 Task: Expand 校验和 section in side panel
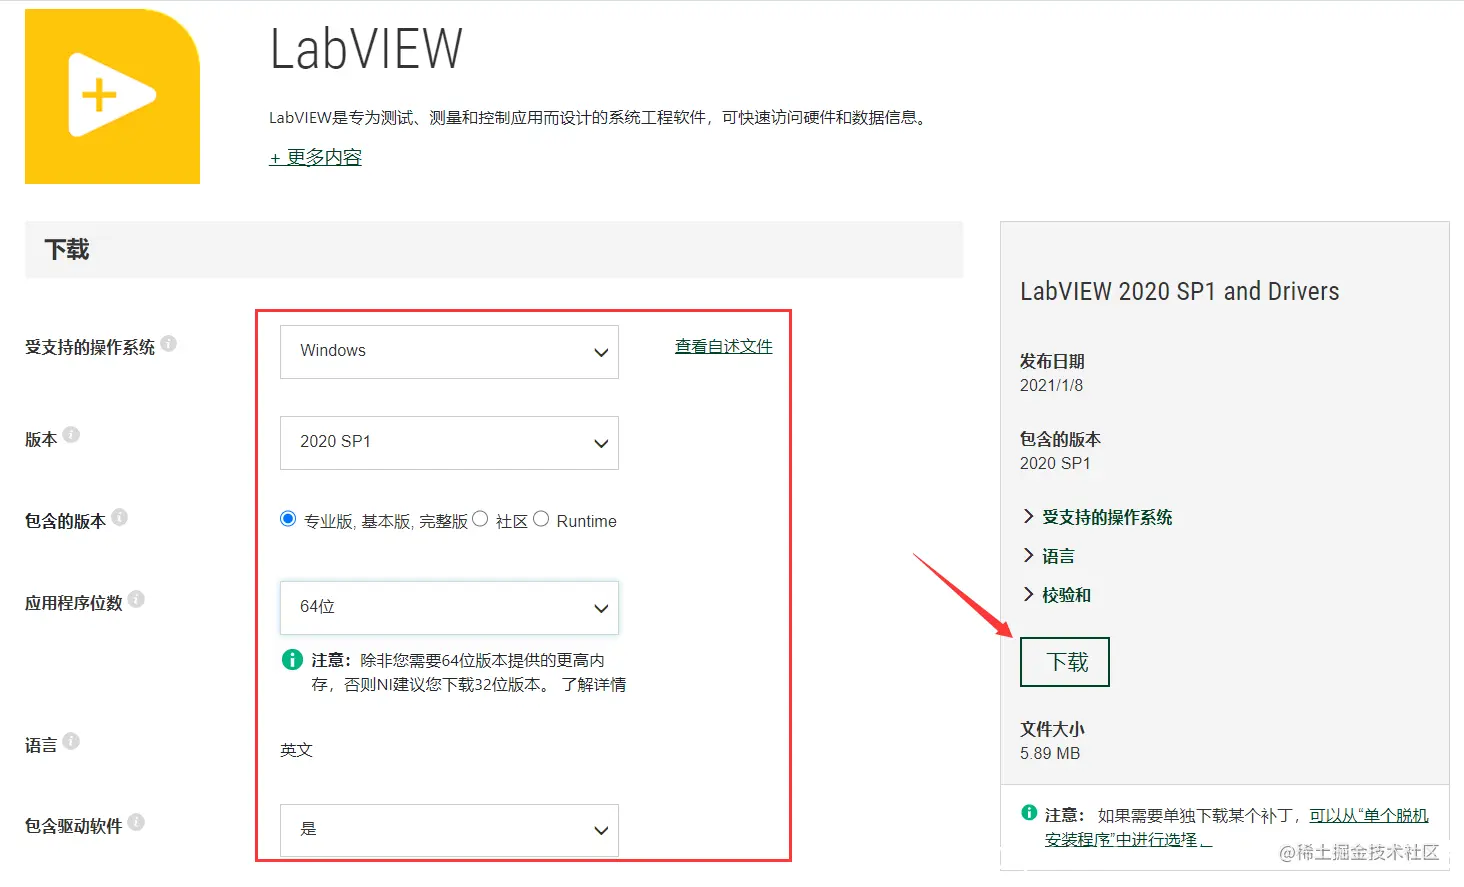pos(1056,595)
